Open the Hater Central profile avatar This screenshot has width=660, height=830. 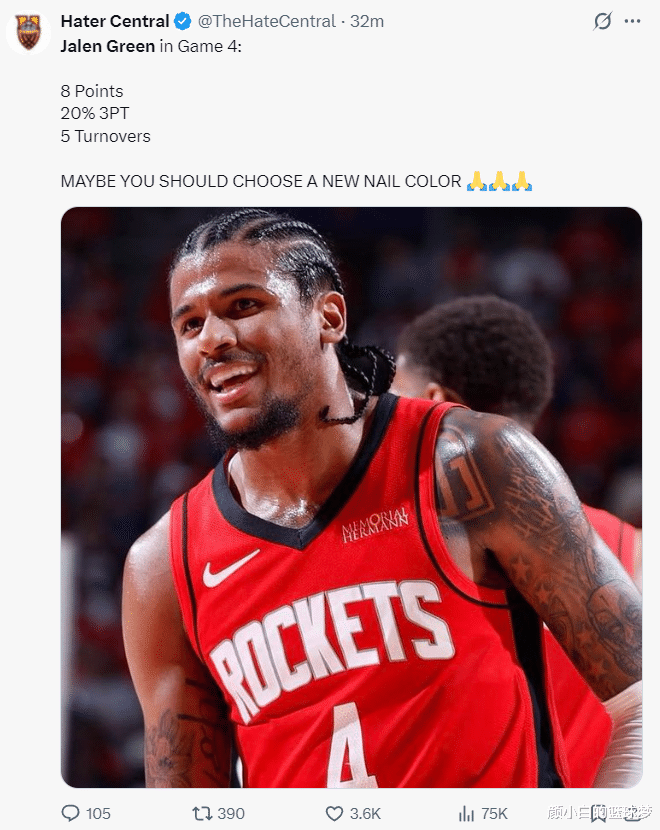pyautogui.click(x=29, y=32)
